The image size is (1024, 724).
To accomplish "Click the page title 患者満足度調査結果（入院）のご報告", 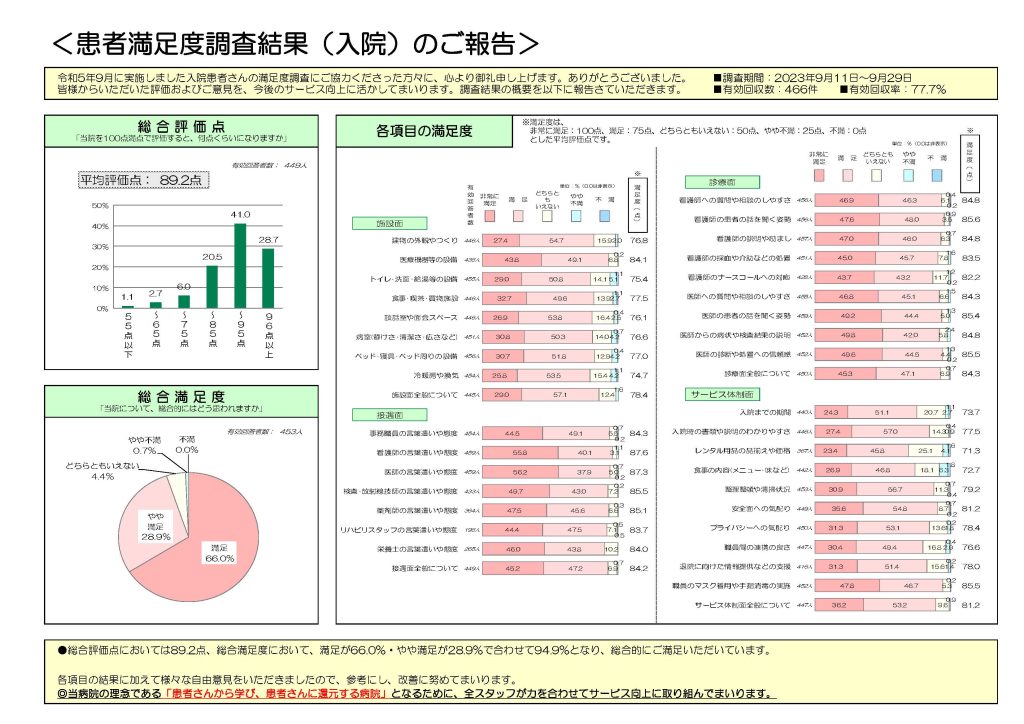I will (295, 44).
